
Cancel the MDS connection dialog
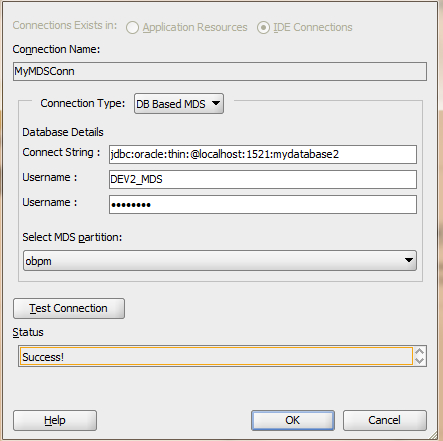(x=385, y=420)
